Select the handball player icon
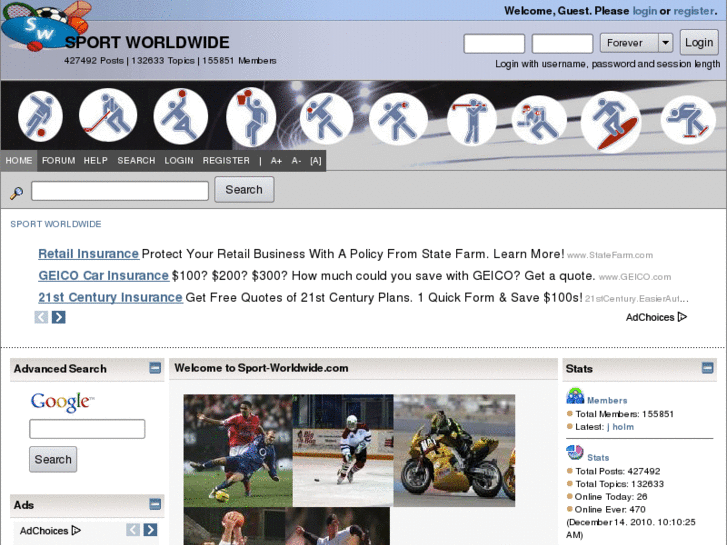The height and width of the screenshot is (545, 727). pyautogui.click(x=180, y=116)
